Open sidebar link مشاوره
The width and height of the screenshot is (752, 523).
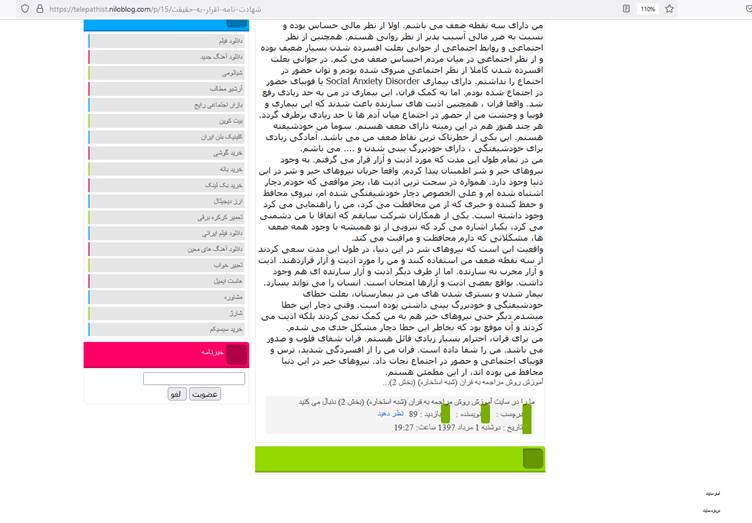(166, 297)
